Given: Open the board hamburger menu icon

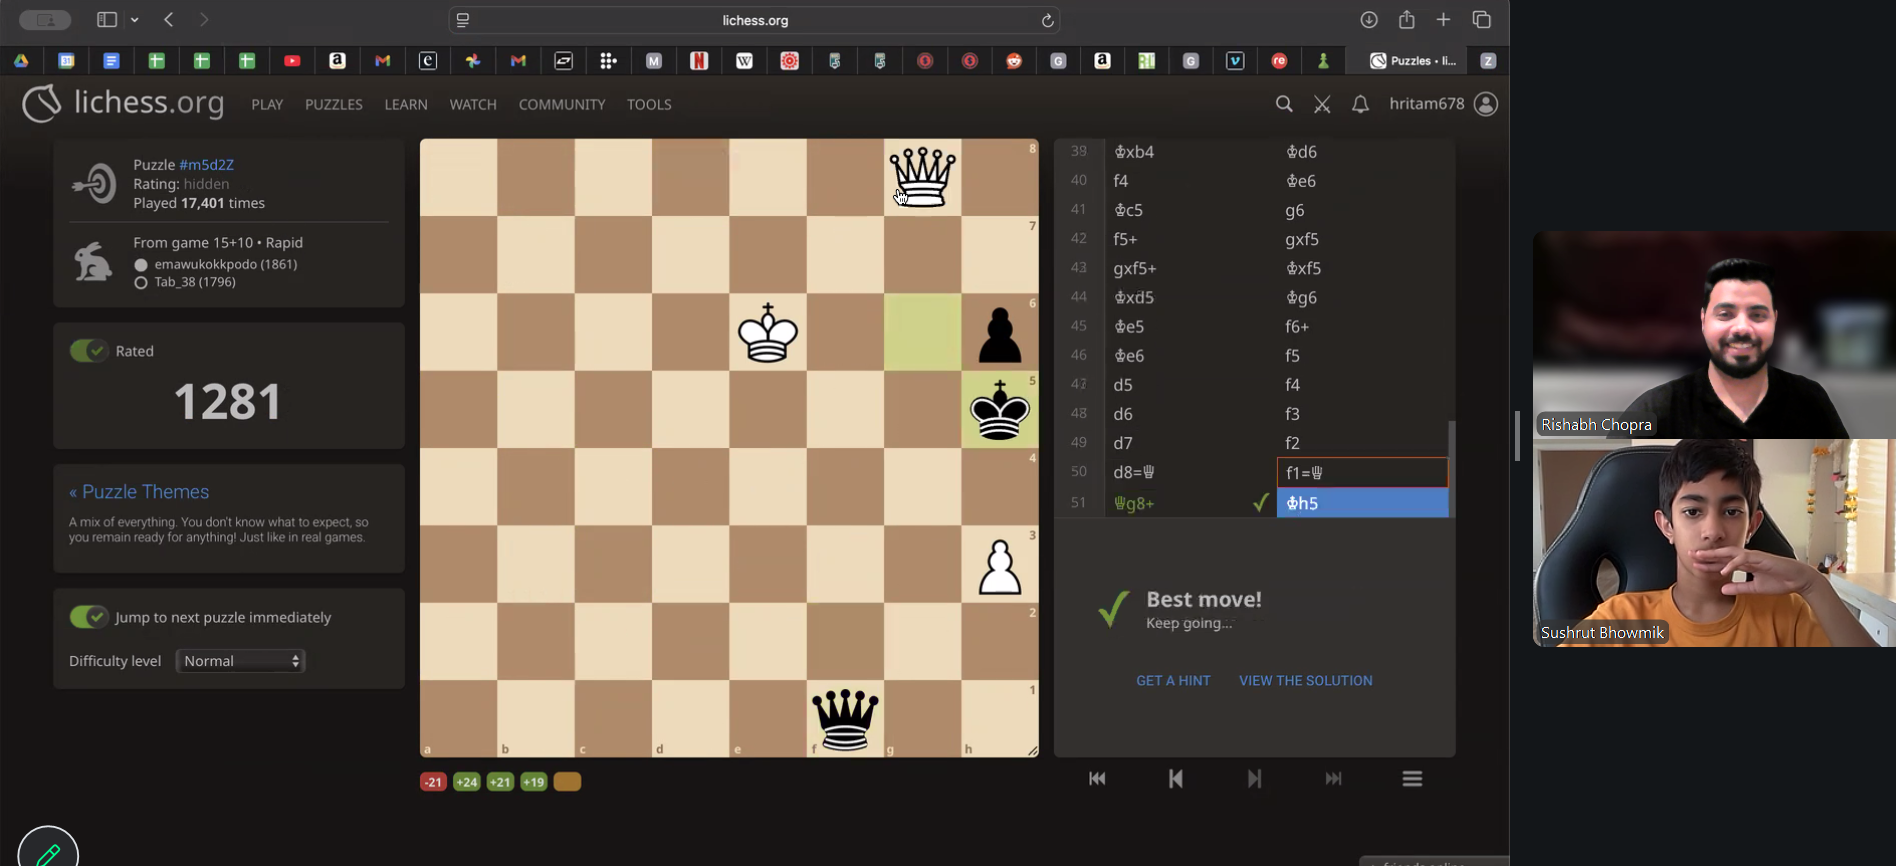Looking at the screenshot, I should [1412, 779].
